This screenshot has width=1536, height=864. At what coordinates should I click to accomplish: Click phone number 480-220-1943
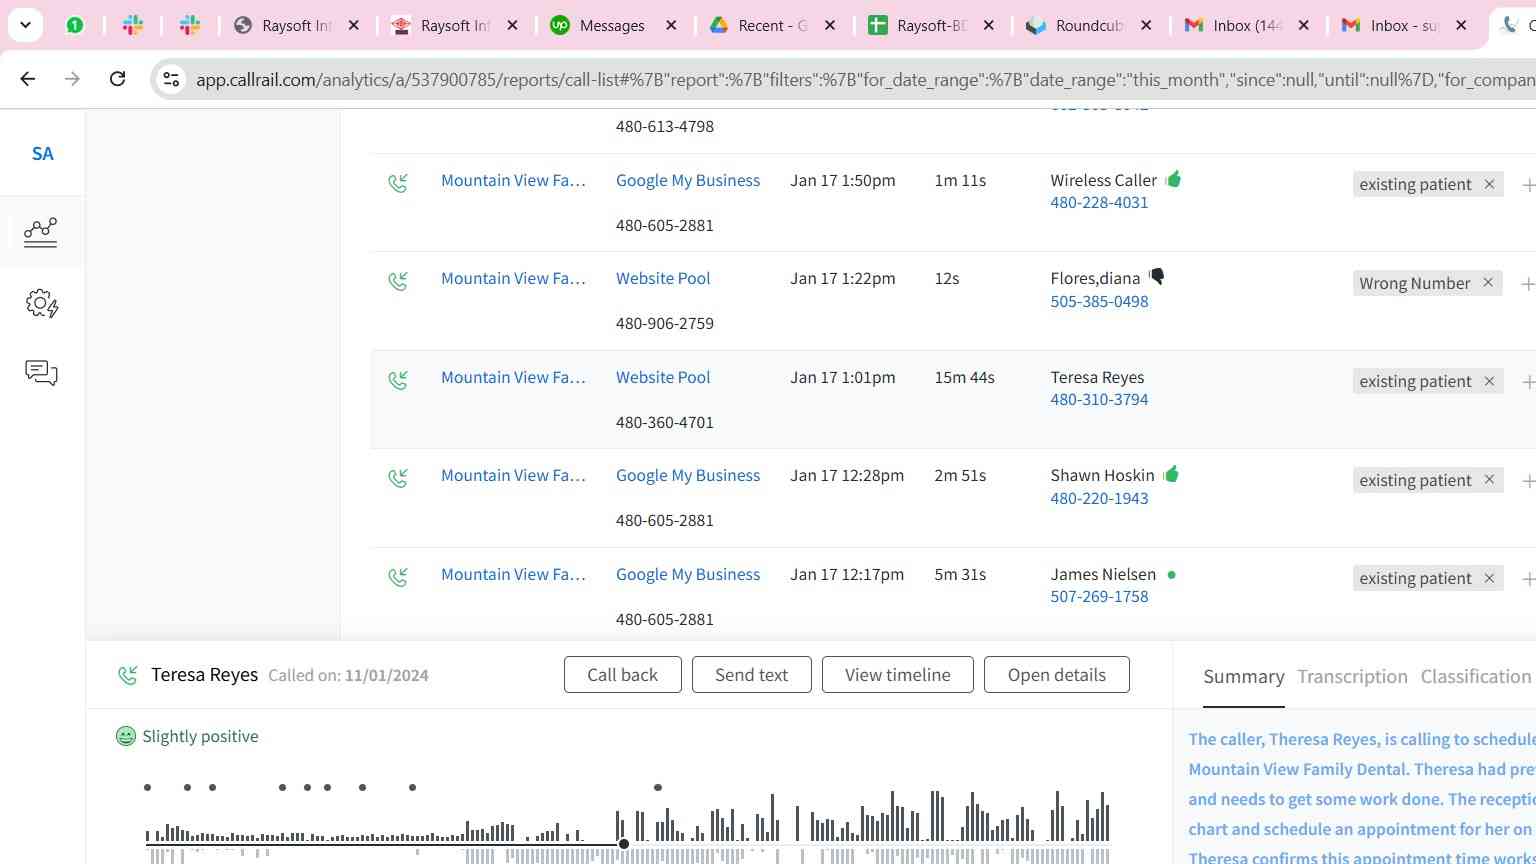1099,499
